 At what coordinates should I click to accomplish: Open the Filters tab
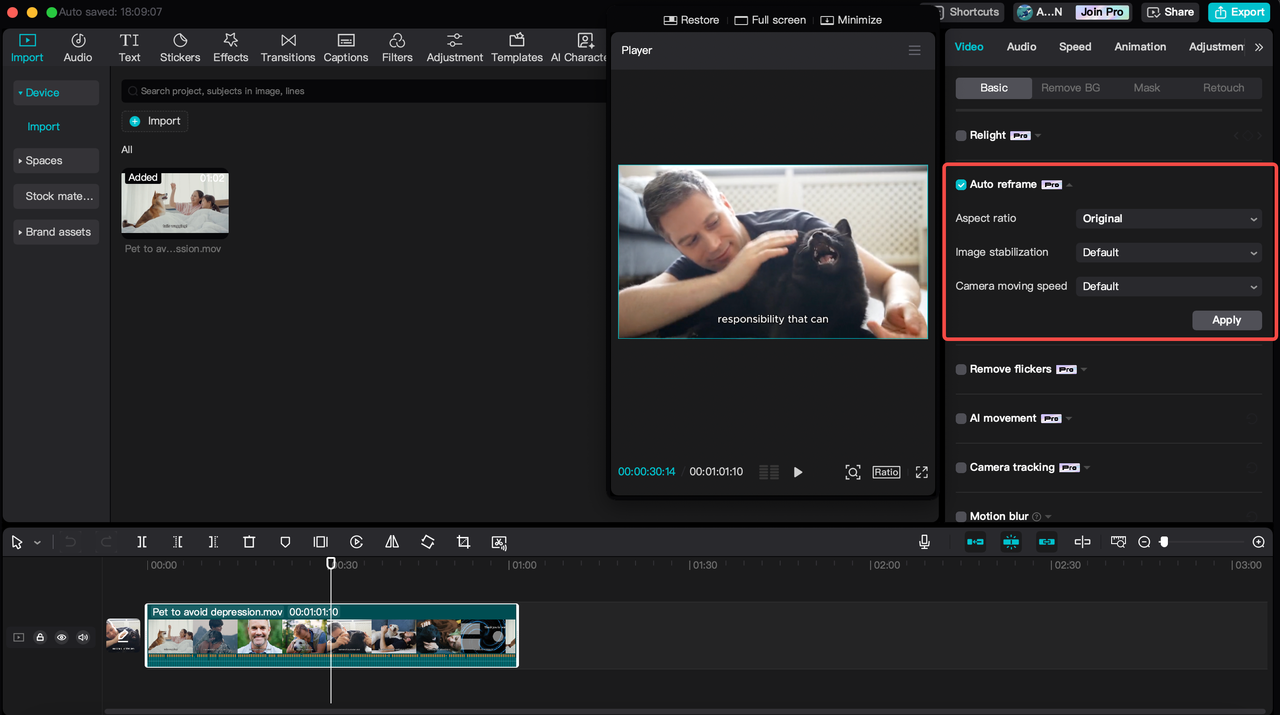[397, 47]
